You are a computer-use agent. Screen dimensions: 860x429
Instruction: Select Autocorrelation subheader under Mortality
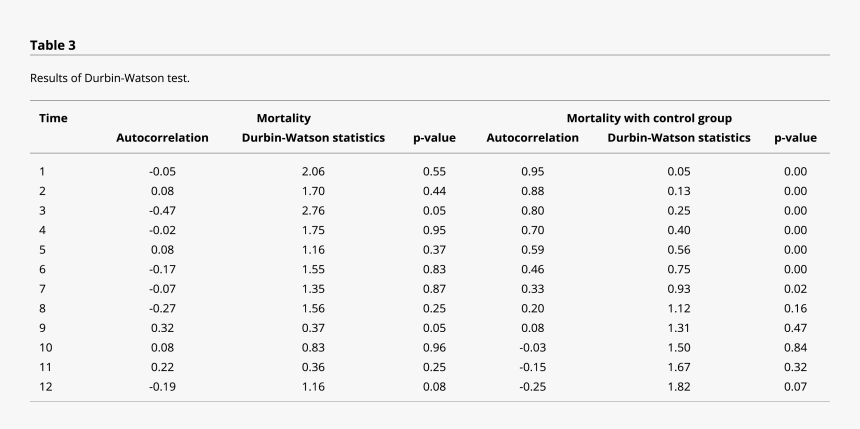[x=162, y=138]
